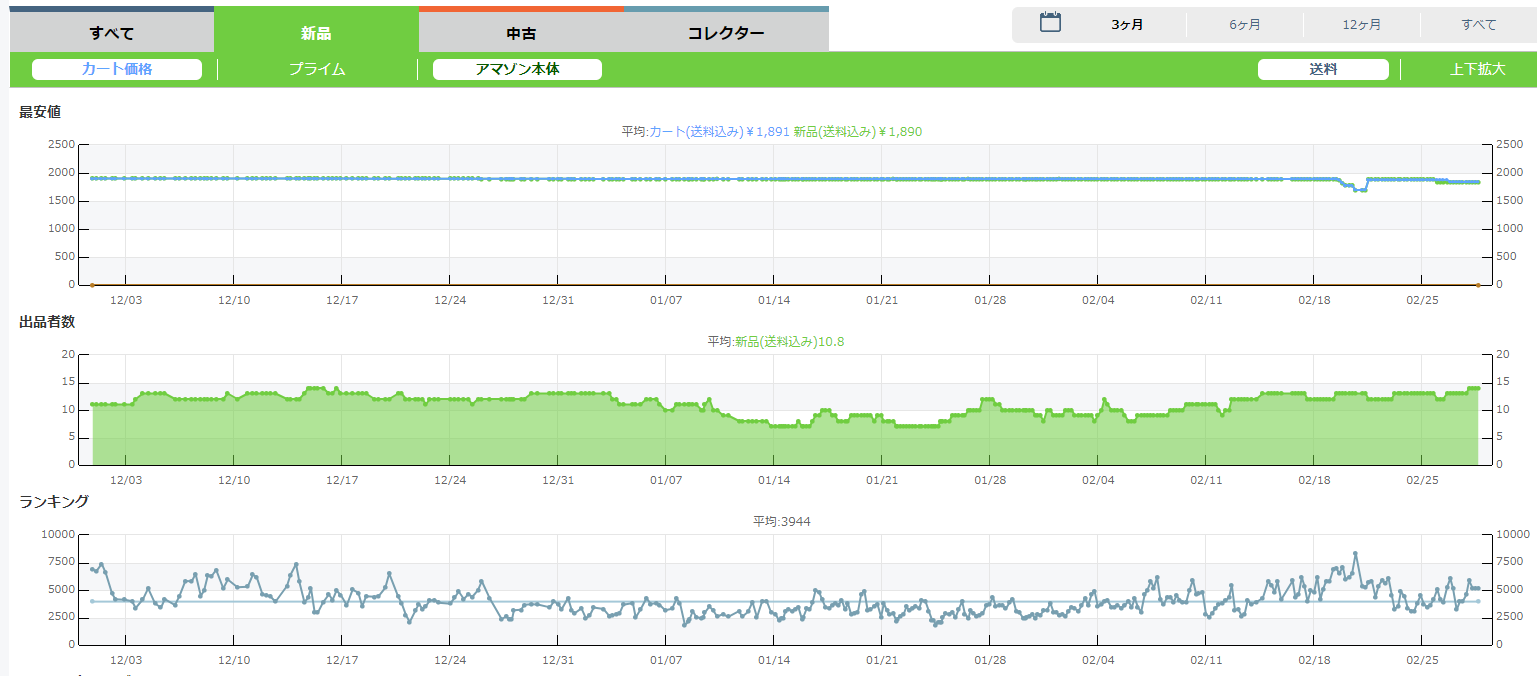
Task: Open the 中古 tab
Action: click(x=521, y=33)
